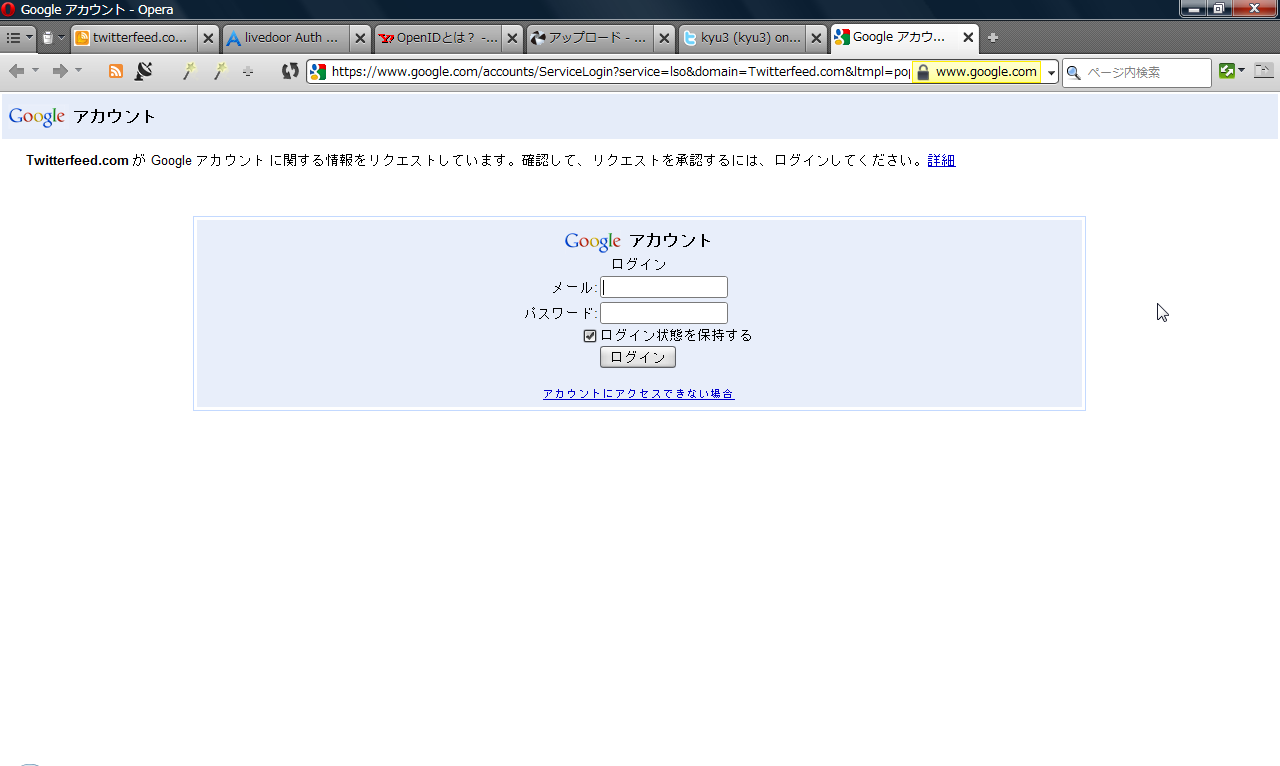Viewport: 1280px width, 766px height.
Task: Click the パスワード: label text
Action: click(x=561, y=314)
